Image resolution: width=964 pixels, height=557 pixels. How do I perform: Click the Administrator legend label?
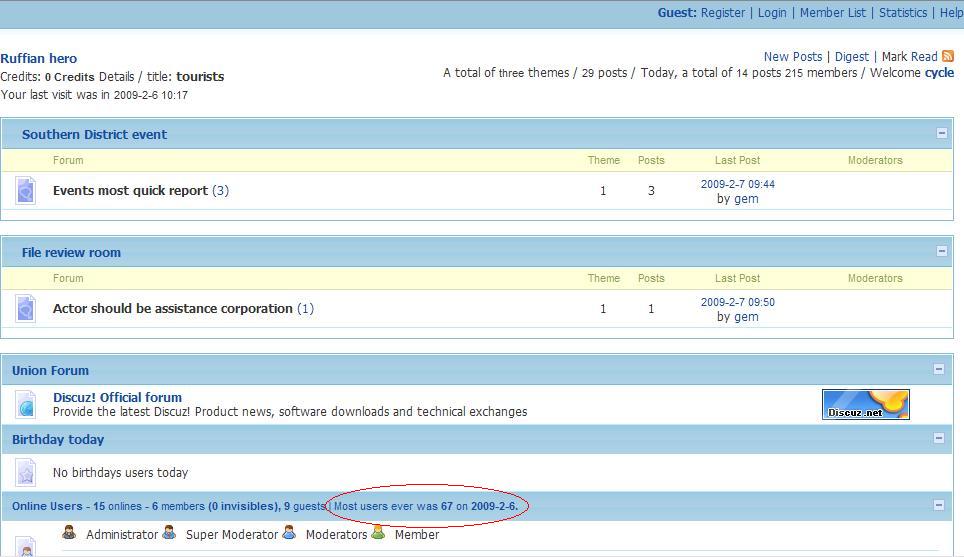pos(122,535)
